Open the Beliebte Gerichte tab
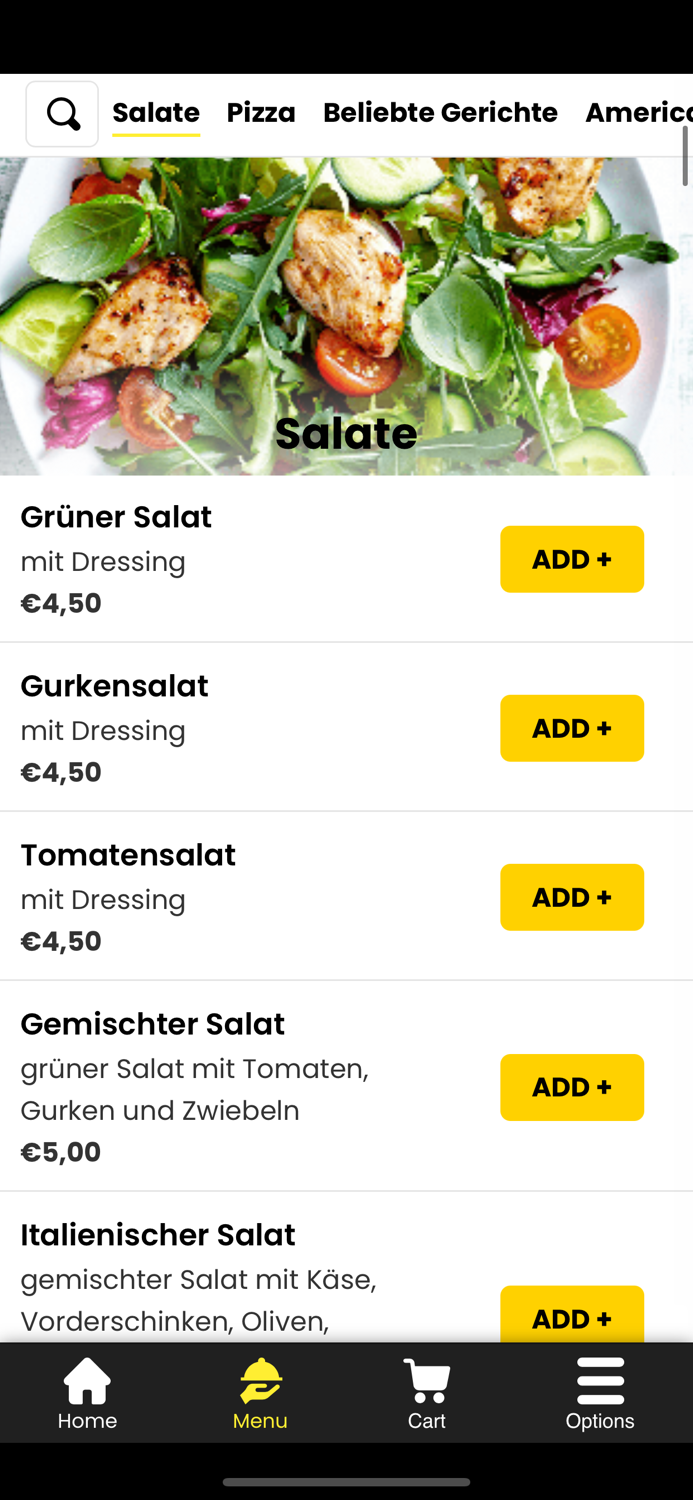Image resolution: width=693 pixels, height=1500 pixels. pyautogui.click(x=440, y=113)
